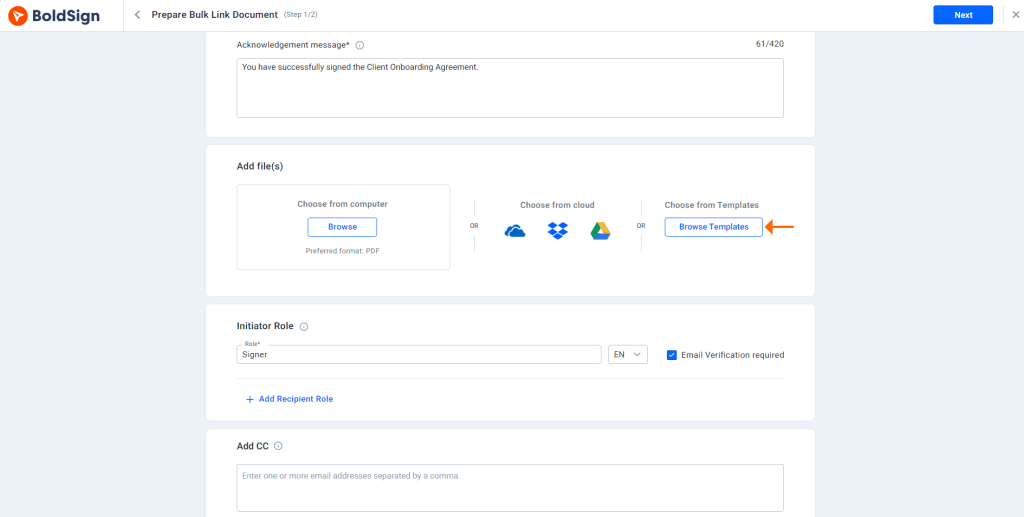
Task: Click into the Acknowledgement message textbox
Action: [x=510, y=88]
